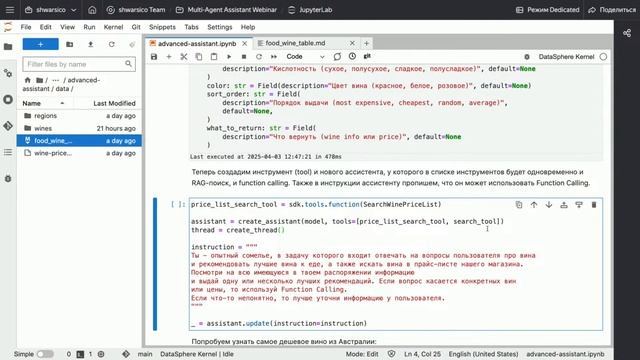The width and height of the screenshot is (640, 360).
Task: Open Multi-Agent Assistant Webinar project
Action: 226,10
